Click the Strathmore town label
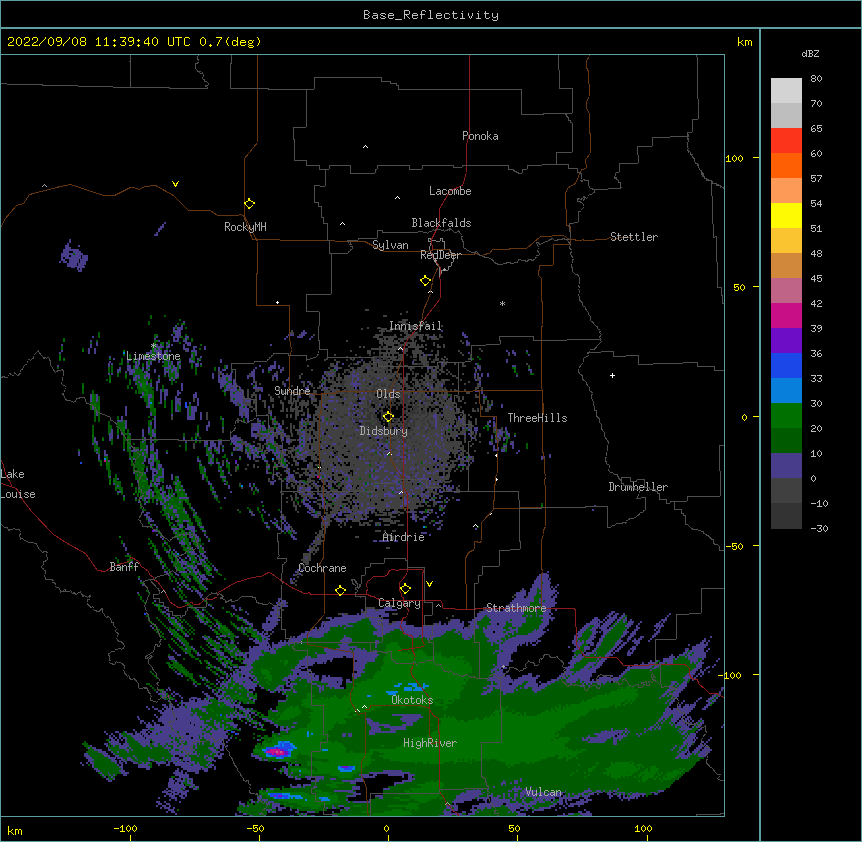The image size is (862, 842). click(x=516, y=608)
